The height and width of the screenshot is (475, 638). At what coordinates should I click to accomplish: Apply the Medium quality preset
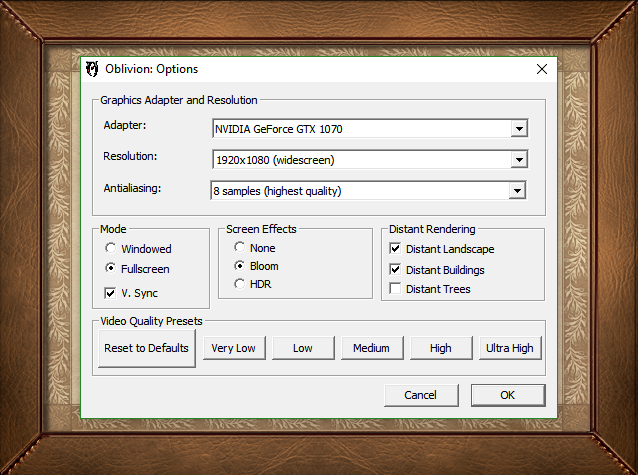tap(372, 348)
